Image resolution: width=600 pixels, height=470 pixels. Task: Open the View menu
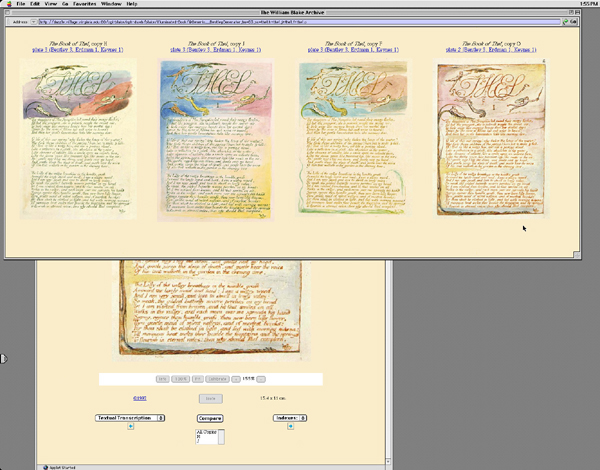coord(51,4)
